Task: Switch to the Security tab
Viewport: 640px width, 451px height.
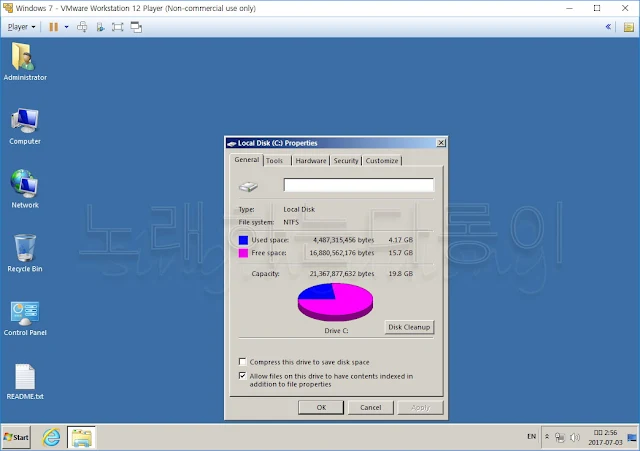Action: 346,161
